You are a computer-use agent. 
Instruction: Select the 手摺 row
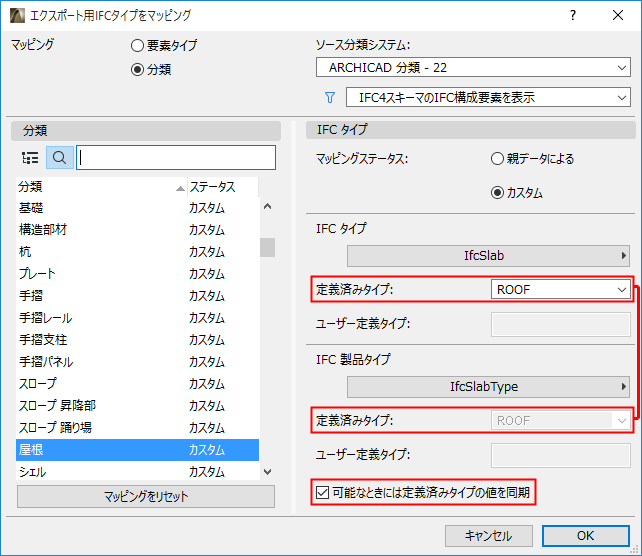pyautogui.click(x=138, y=296)
